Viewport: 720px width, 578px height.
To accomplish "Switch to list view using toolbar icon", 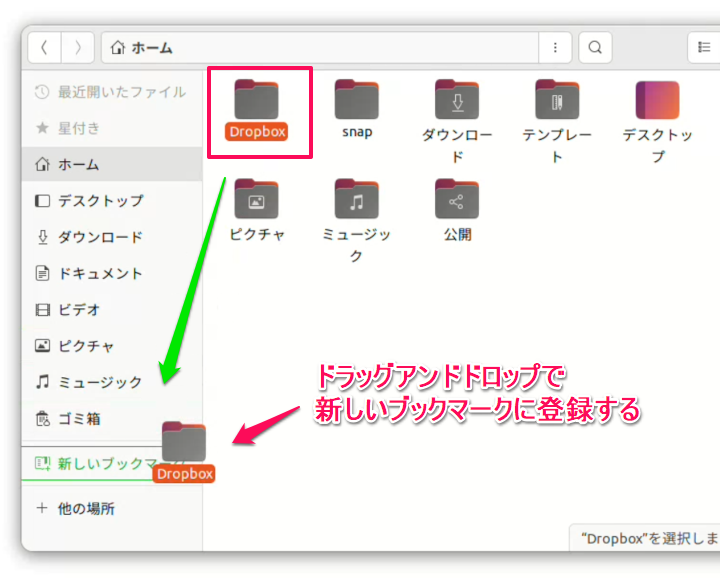I will [x=704, y=47].
